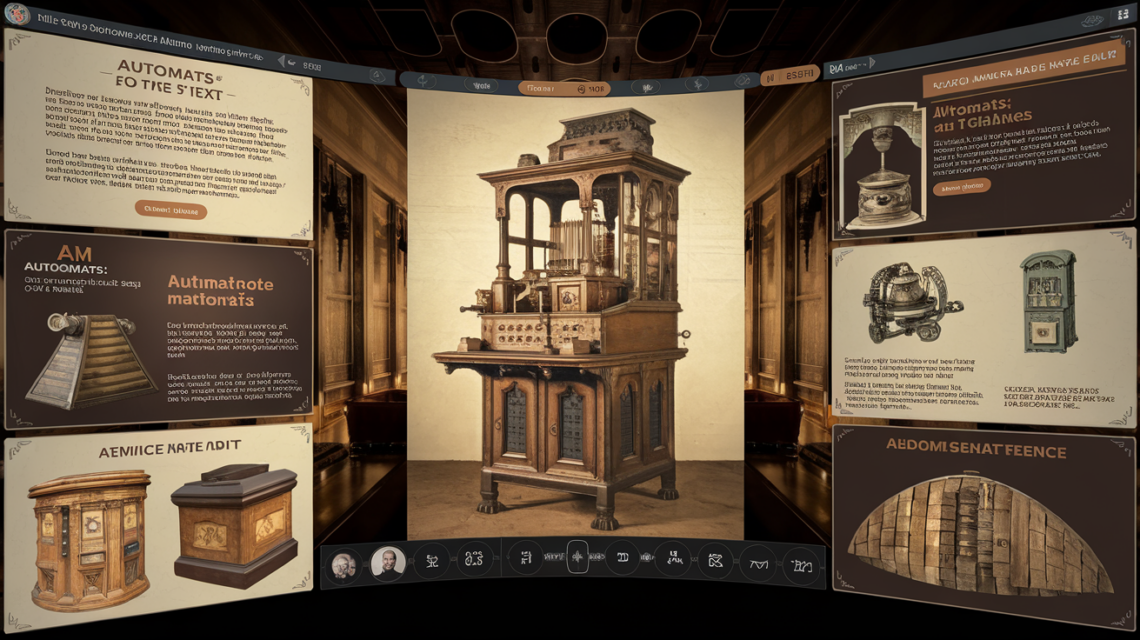Image resolution: width=1140 pixels, height=640 pixels.
Task: Click the wooden dome image in bottom-right panel
Action: (x=979, y=535)
